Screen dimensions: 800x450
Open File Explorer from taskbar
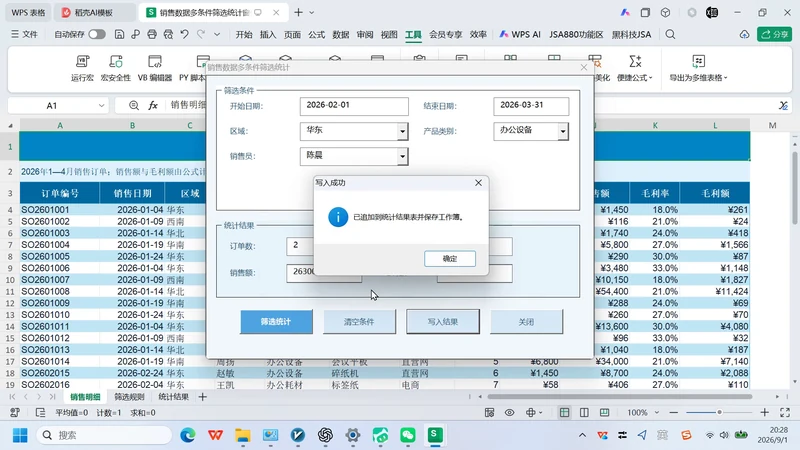point(243,435)
